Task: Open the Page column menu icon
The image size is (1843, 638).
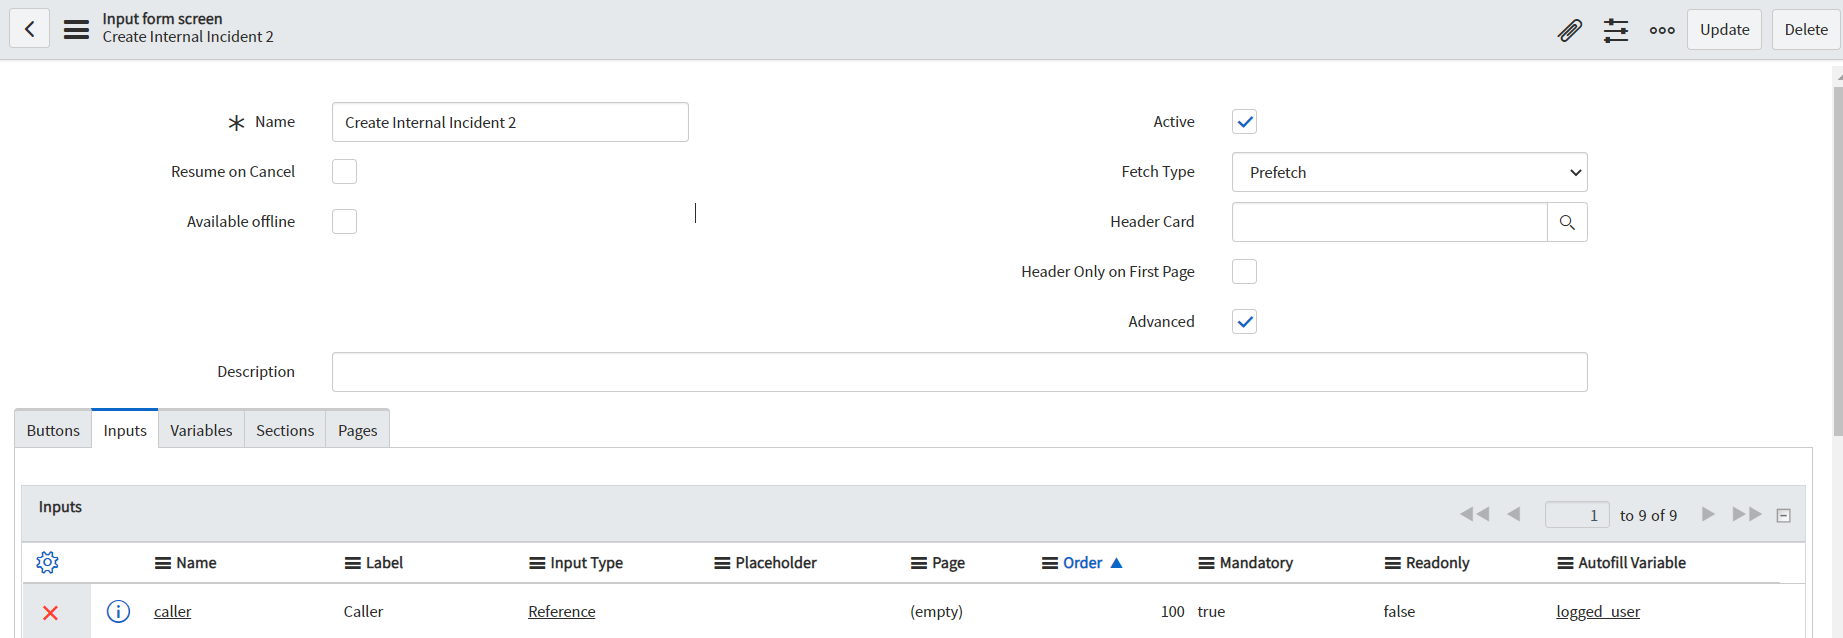Action: [919, 563]
